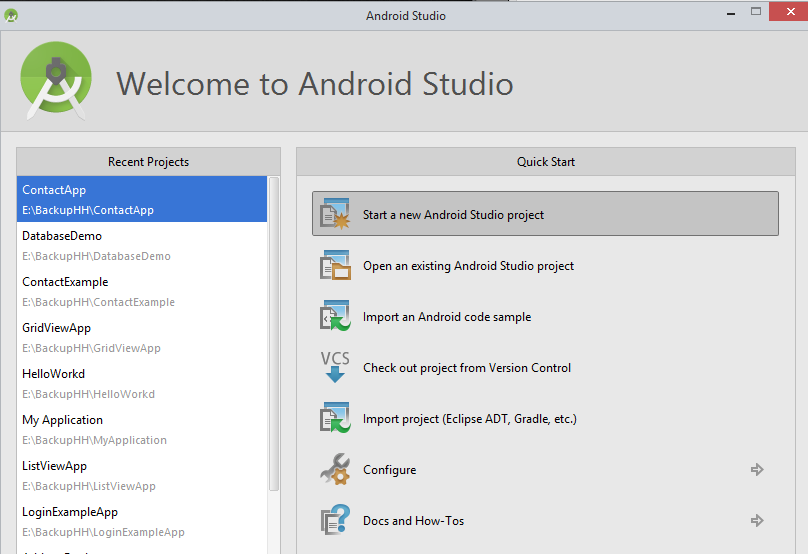Click the path E:\BackupHH\DatabaseDemo

coord(96,256)
